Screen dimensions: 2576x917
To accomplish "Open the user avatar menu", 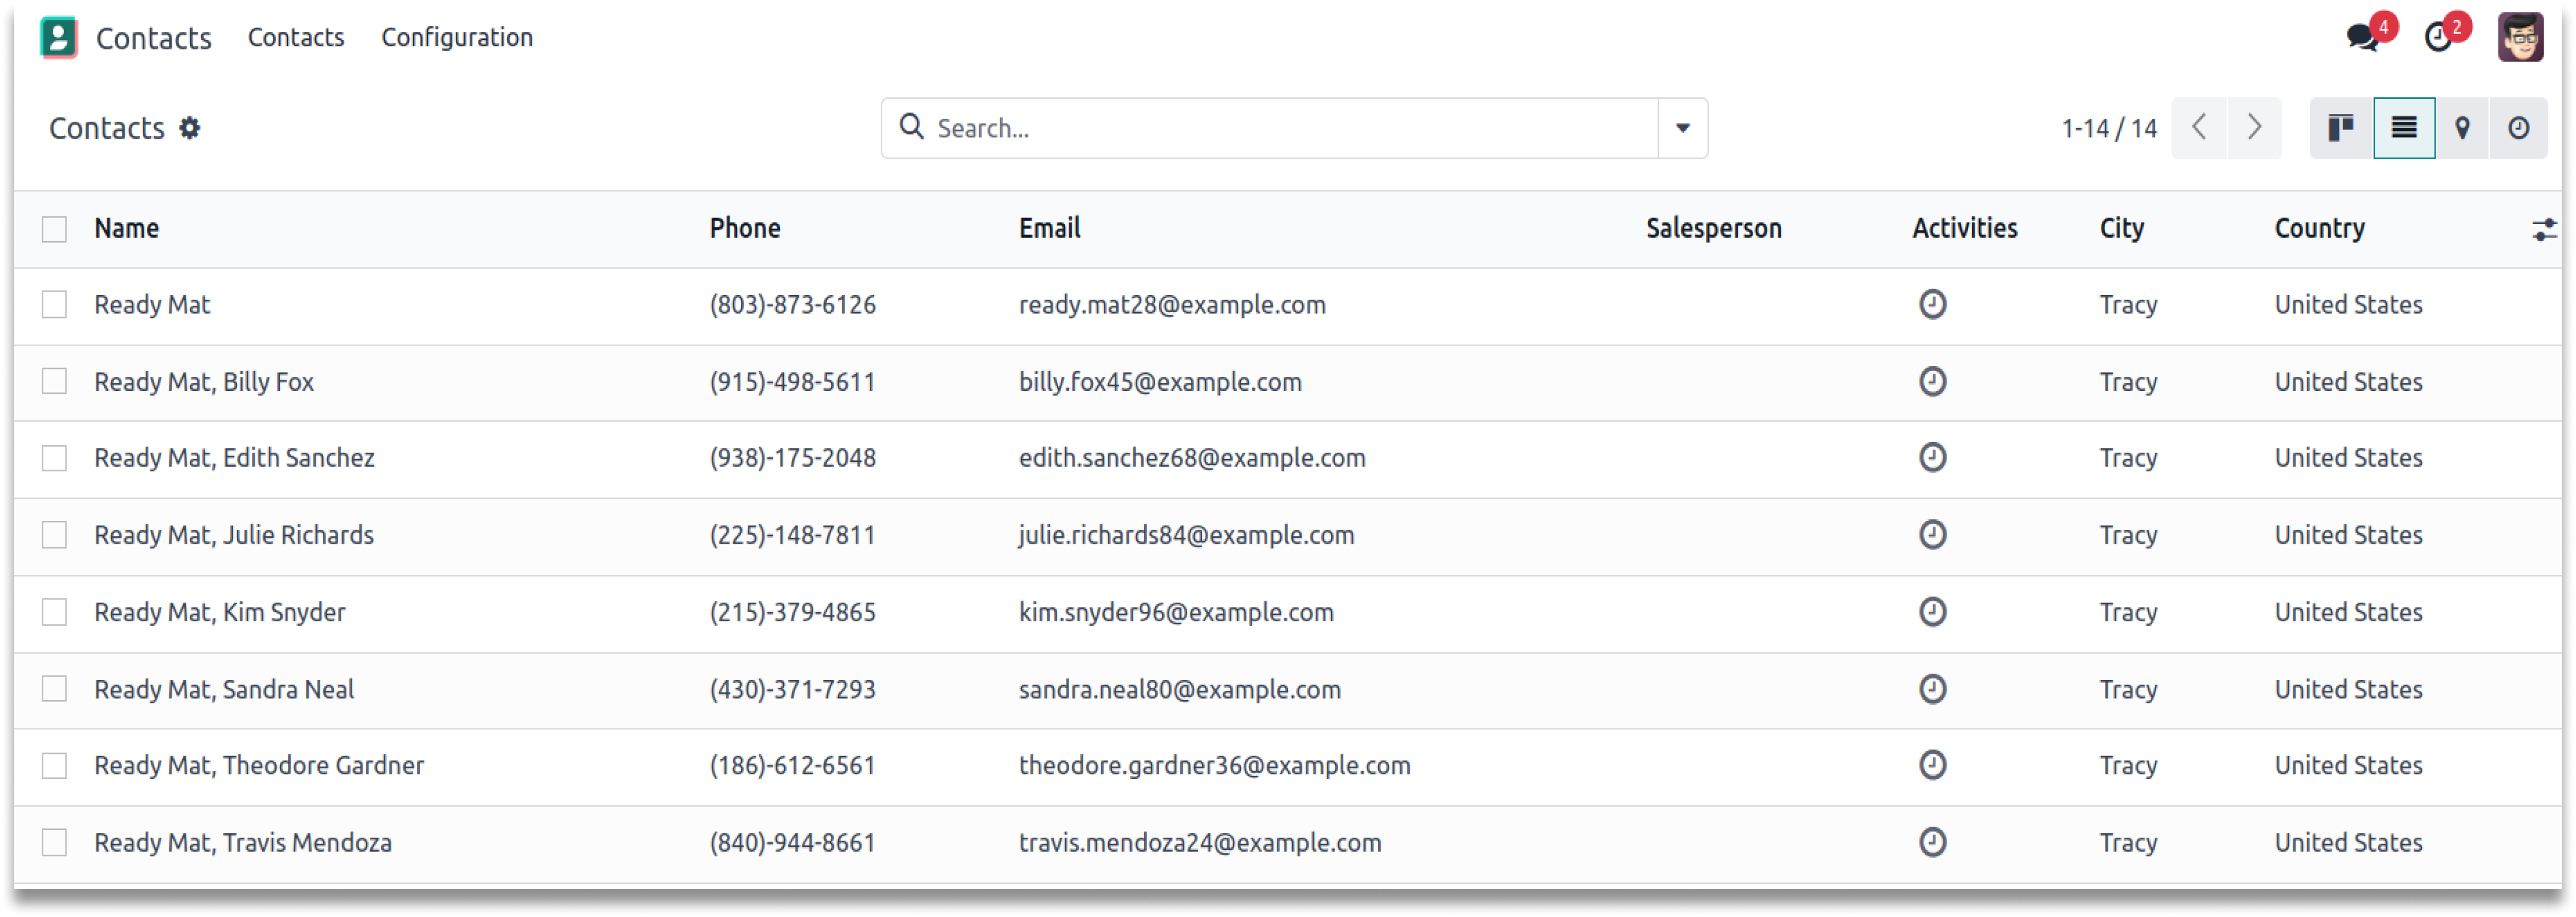I will [2520, 37].
